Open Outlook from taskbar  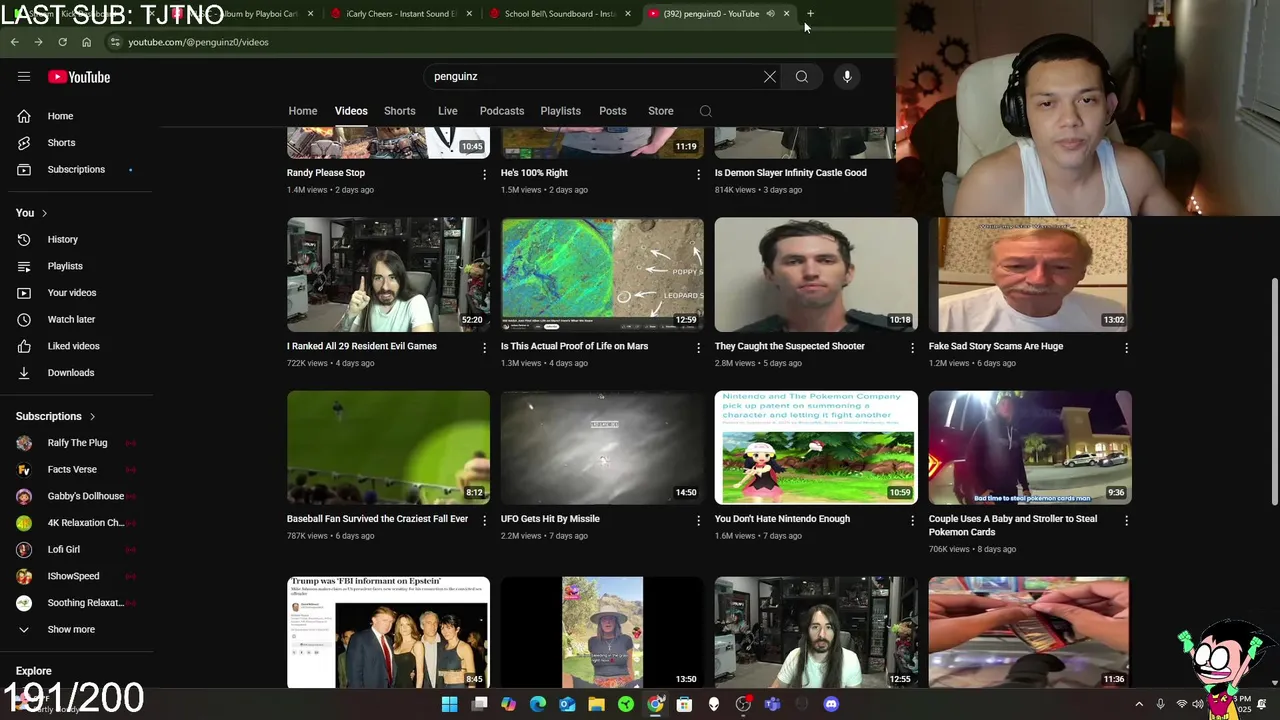click(x=567, y=704)
